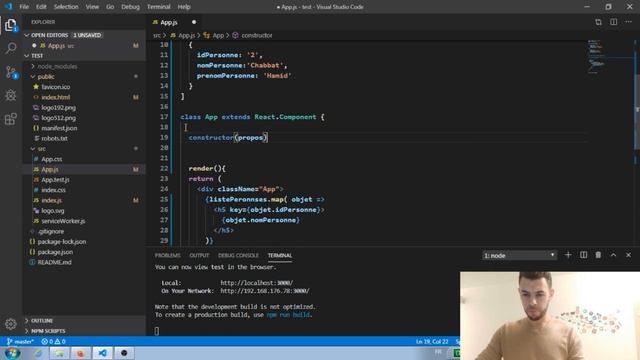Close the terminal panel
640x360 pixels.
pos(629,255)
